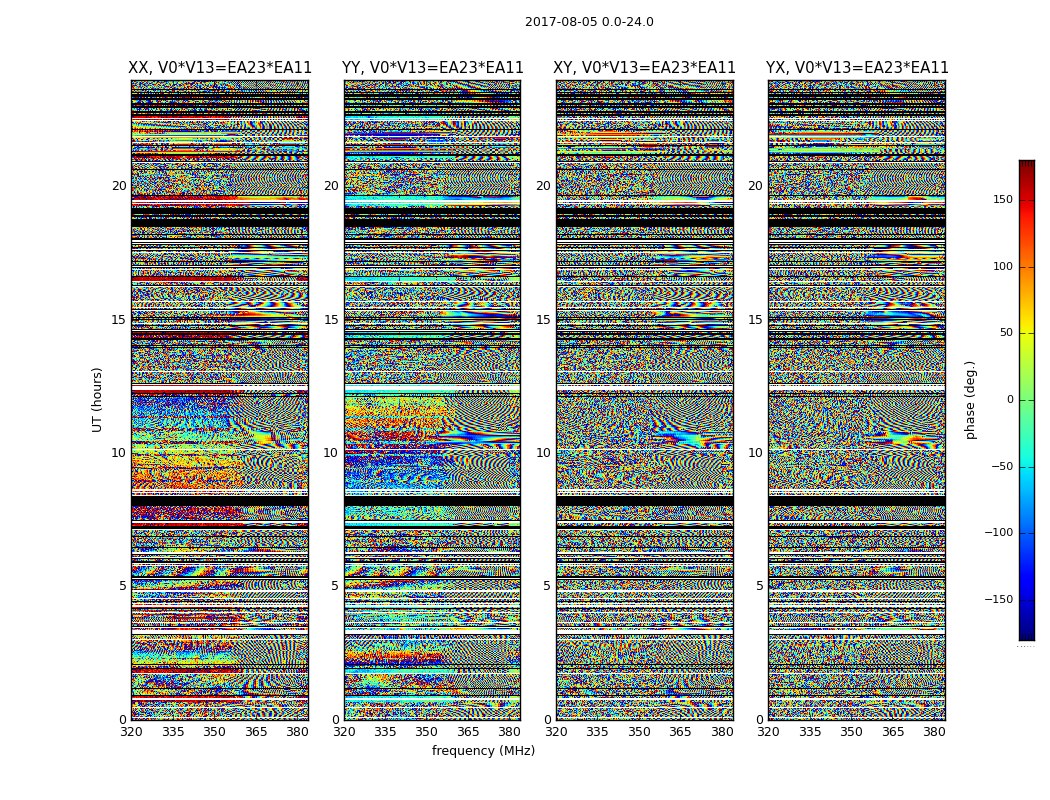Click inside the YX phase plot
This screenshot has width=1050, height=800.
tap(857, 400)
